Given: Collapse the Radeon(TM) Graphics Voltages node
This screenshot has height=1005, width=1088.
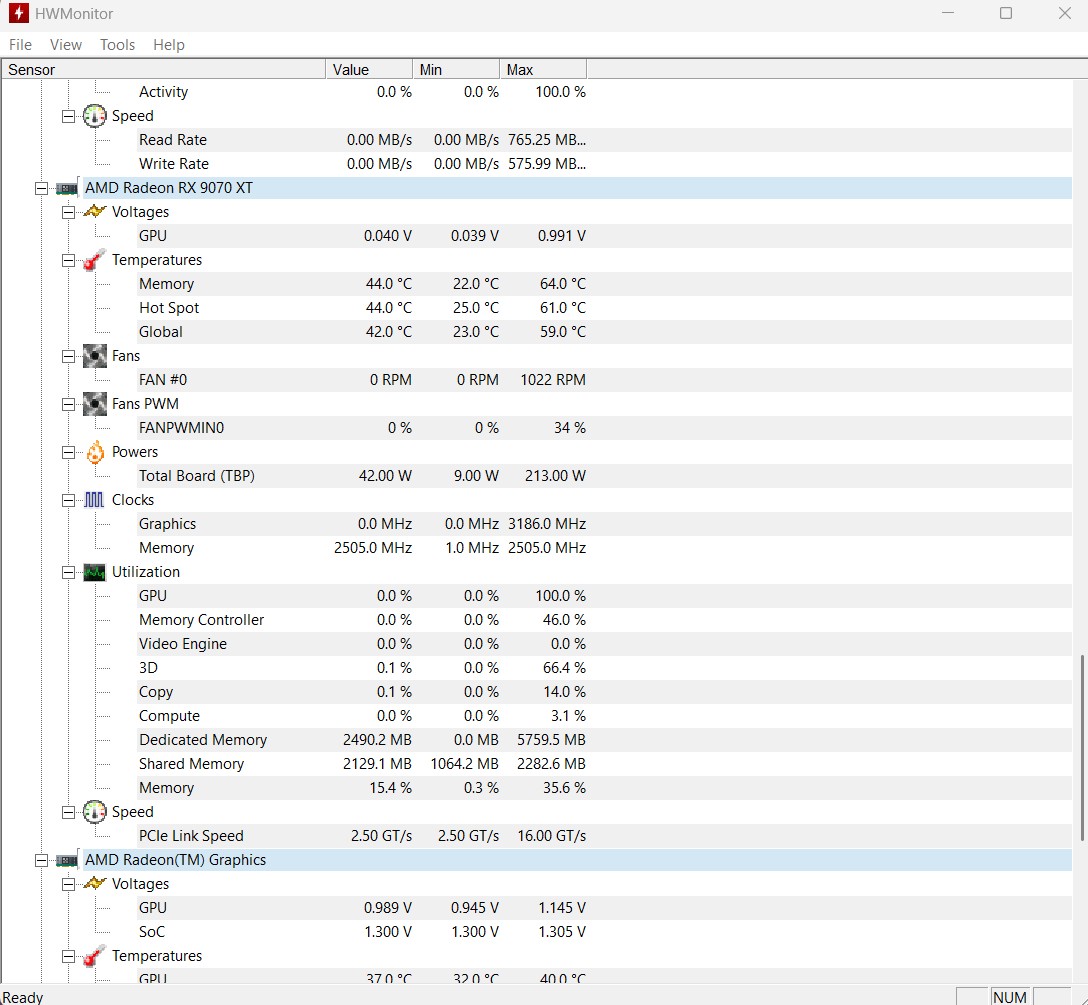Looking at the screenshot, I should point(68,884).
